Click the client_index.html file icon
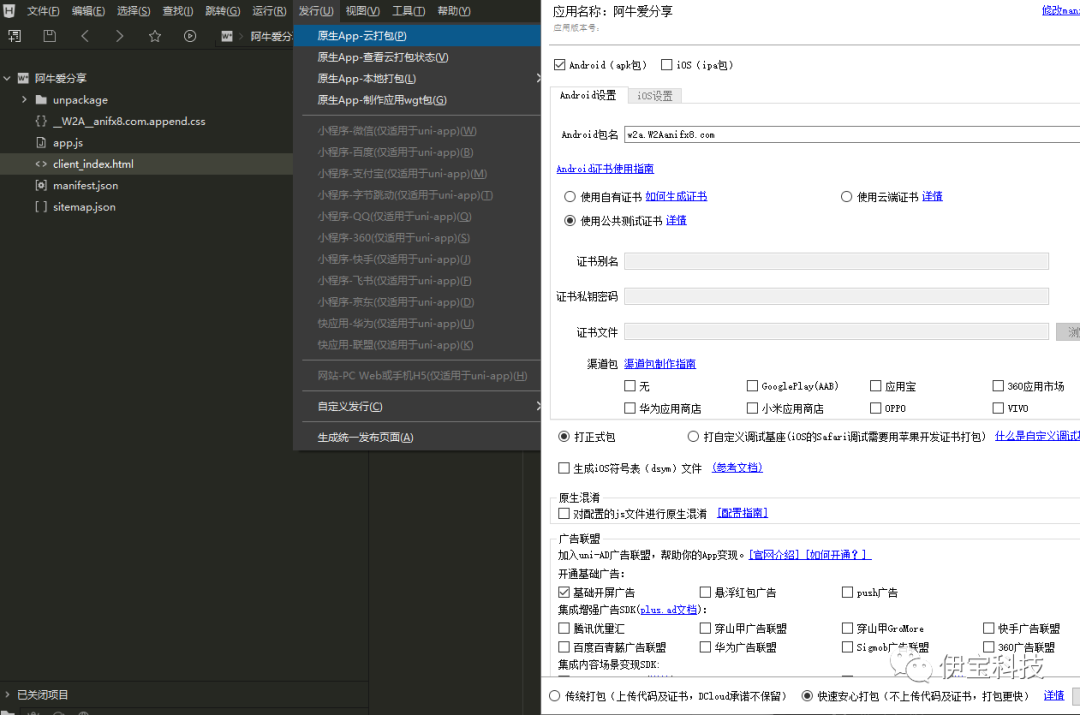1080x715 pixels. pyautogui.click(x=41, y=164)
